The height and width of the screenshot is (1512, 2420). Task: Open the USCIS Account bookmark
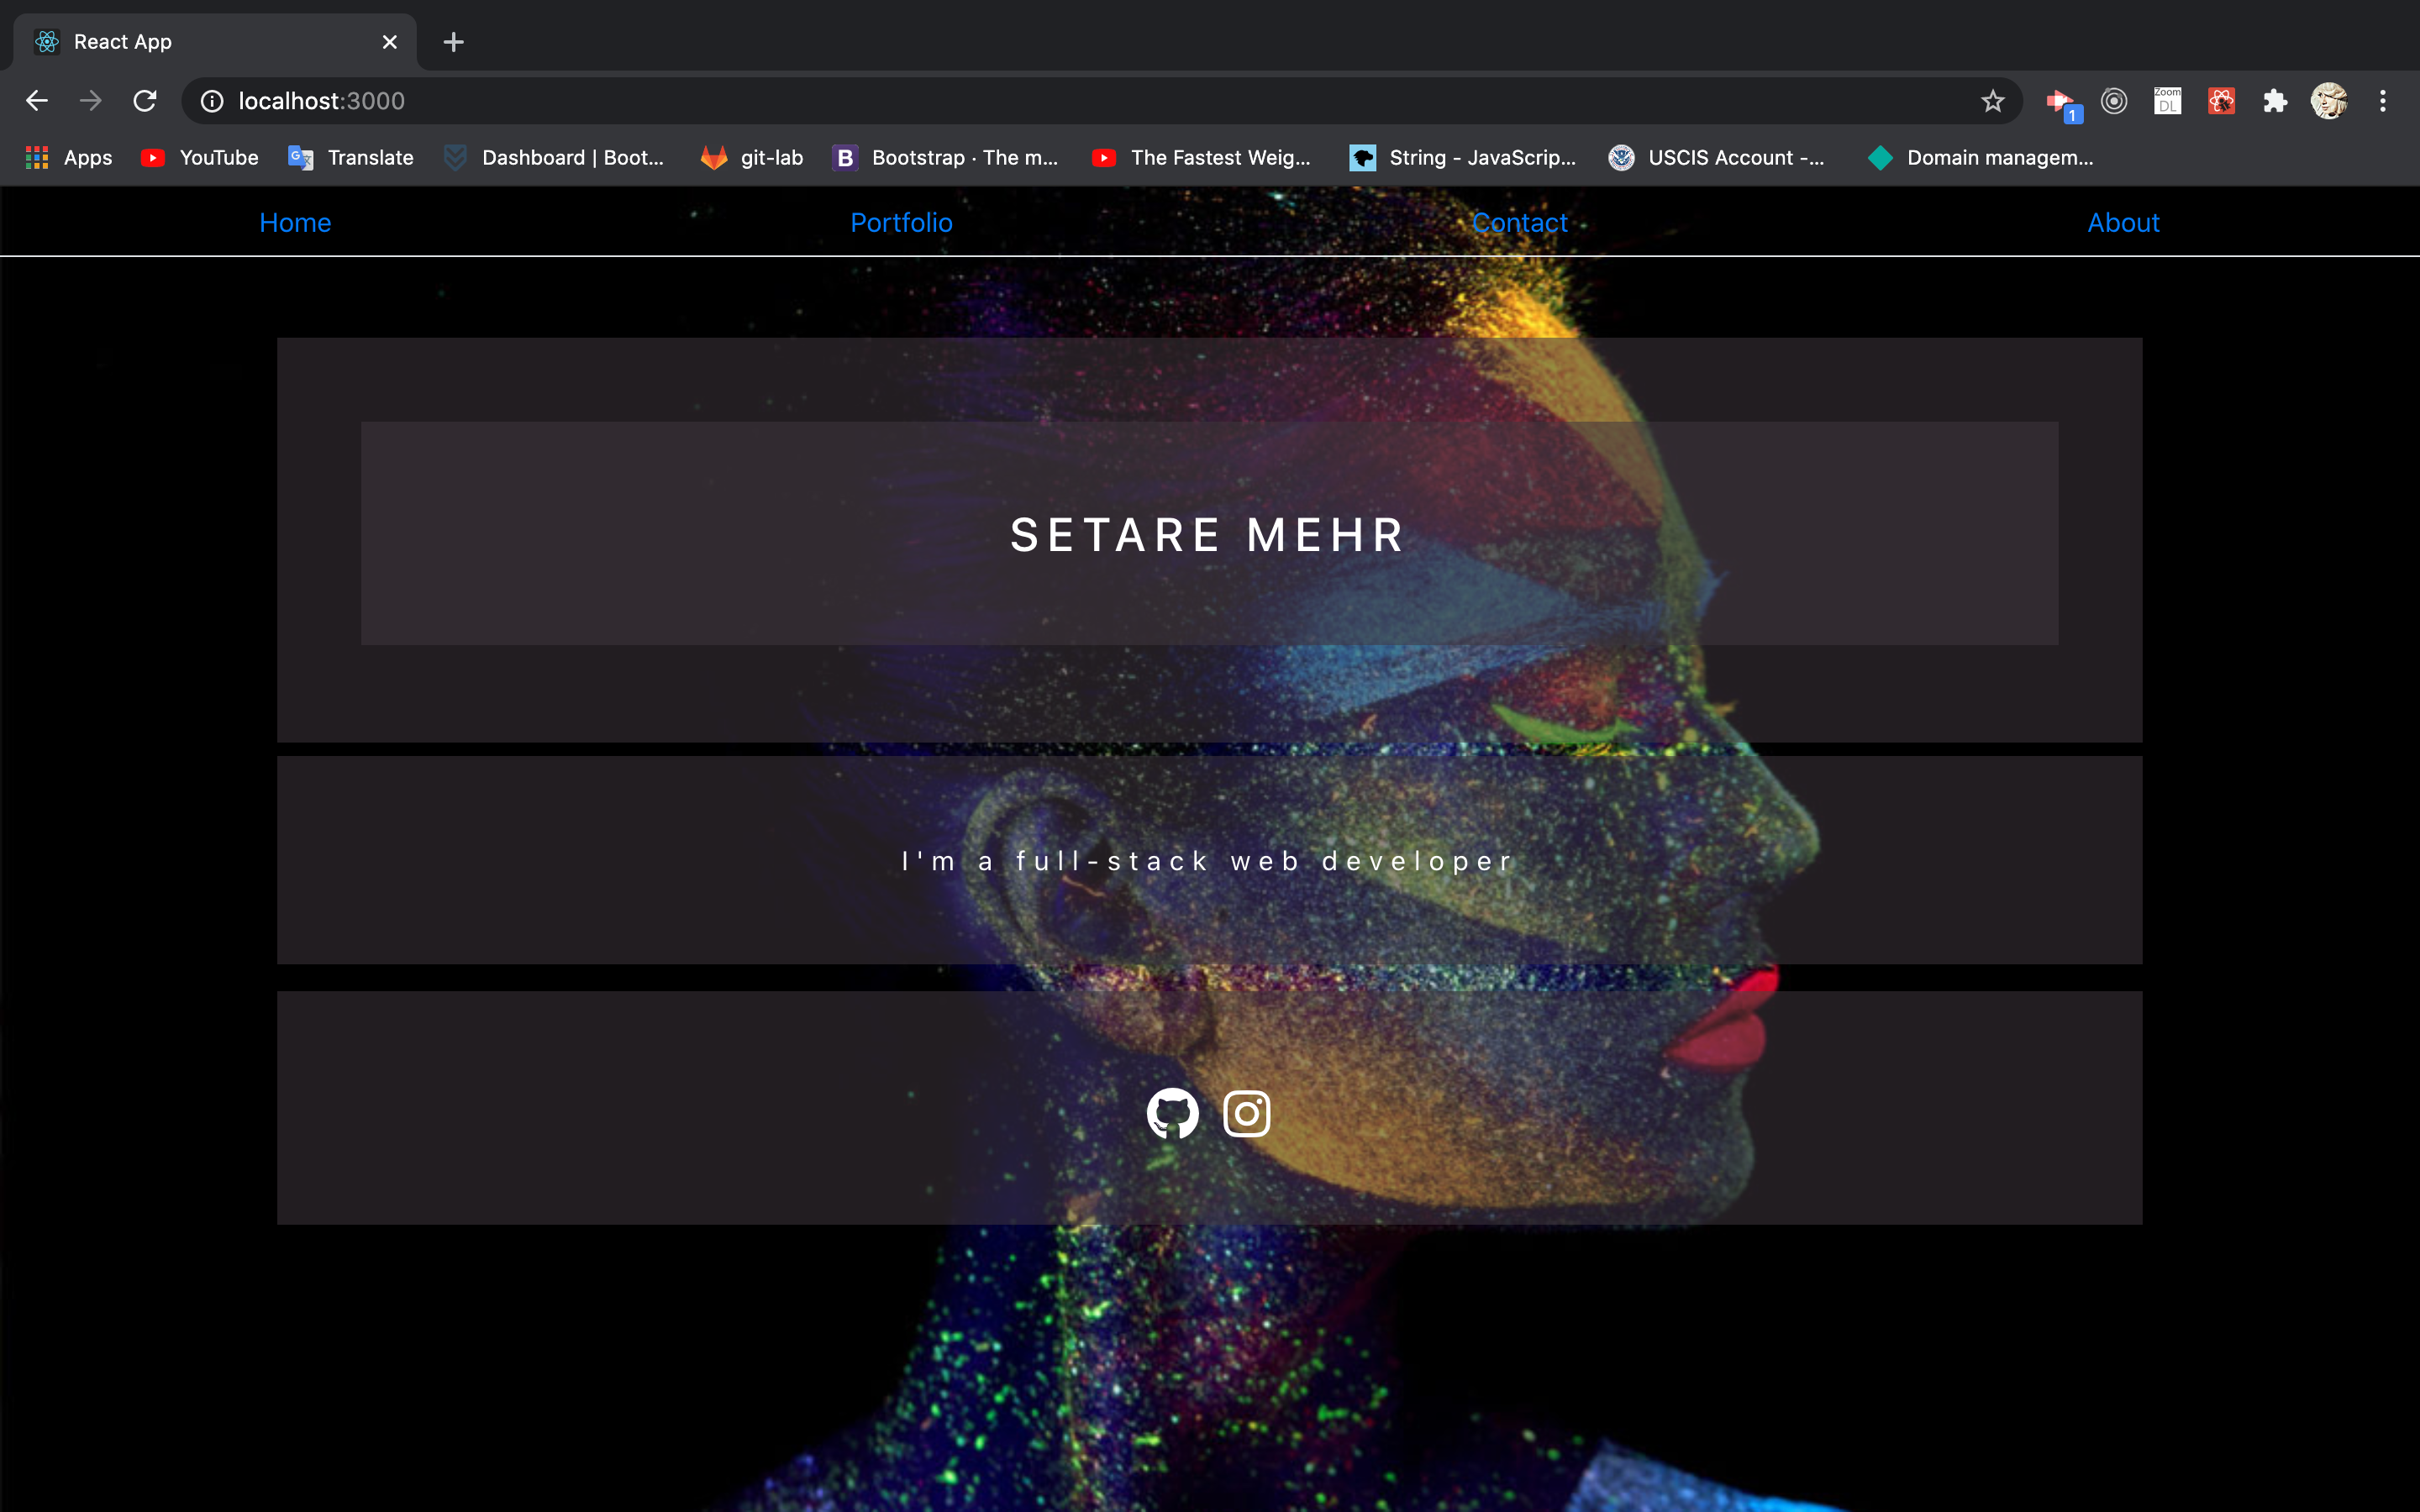[1716, 158]
